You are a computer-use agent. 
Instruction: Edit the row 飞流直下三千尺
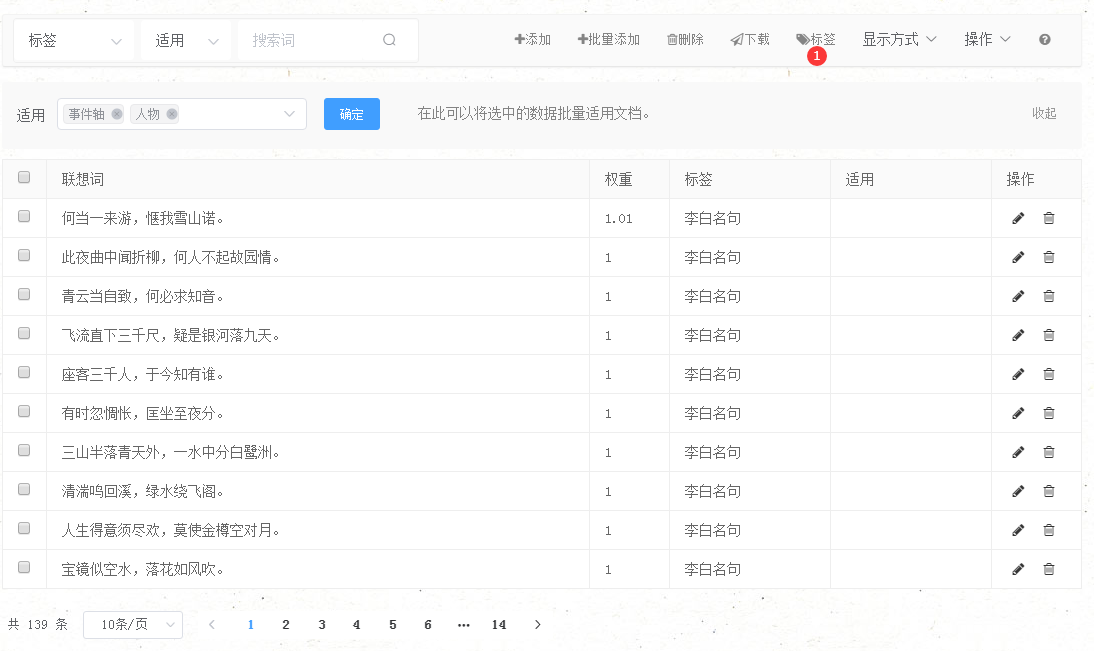click(x=1018, y=336)
